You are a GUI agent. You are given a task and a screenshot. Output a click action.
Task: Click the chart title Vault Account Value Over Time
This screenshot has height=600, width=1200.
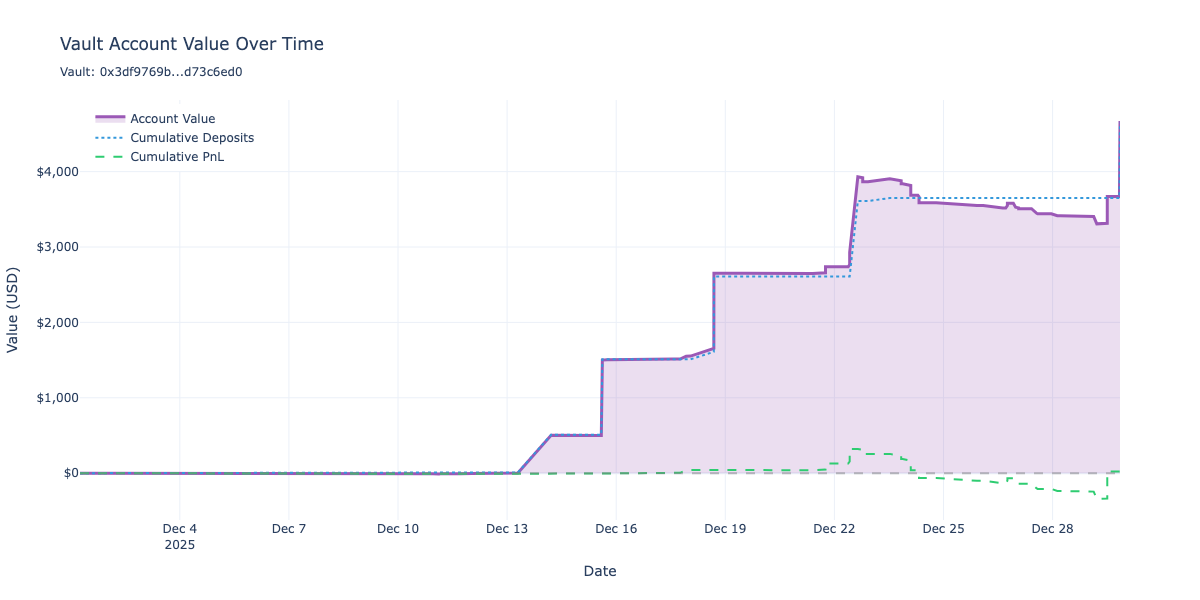click(x=192, y=44)
